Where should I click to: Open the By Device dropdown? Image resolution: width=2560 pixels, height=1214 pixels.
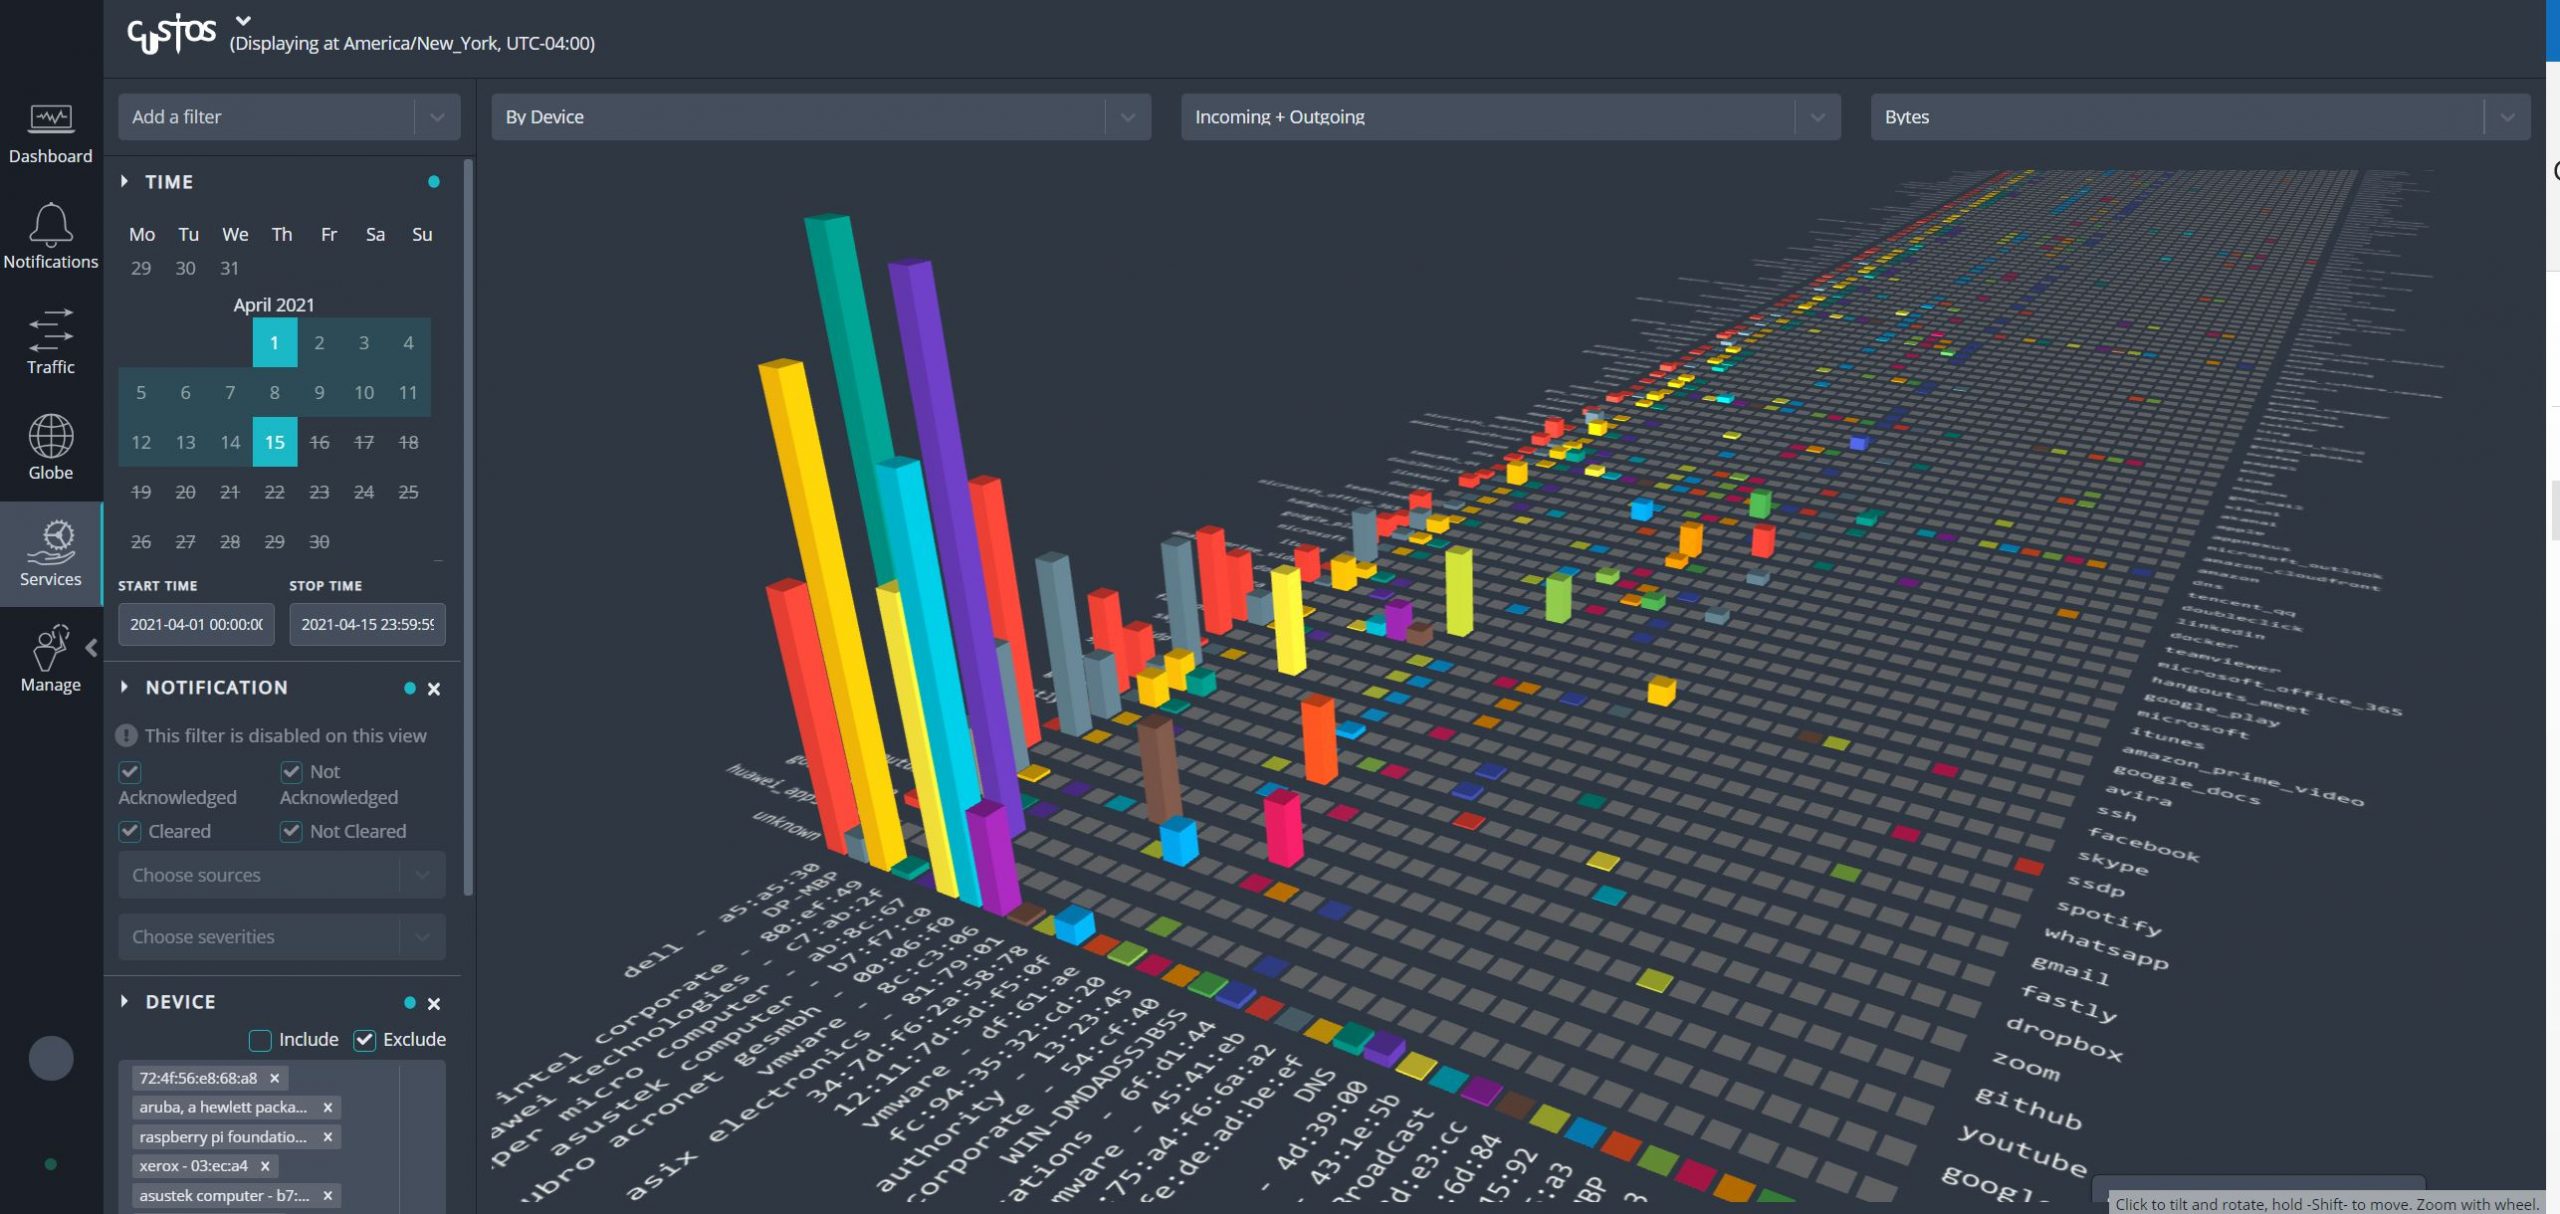[820, 117]
